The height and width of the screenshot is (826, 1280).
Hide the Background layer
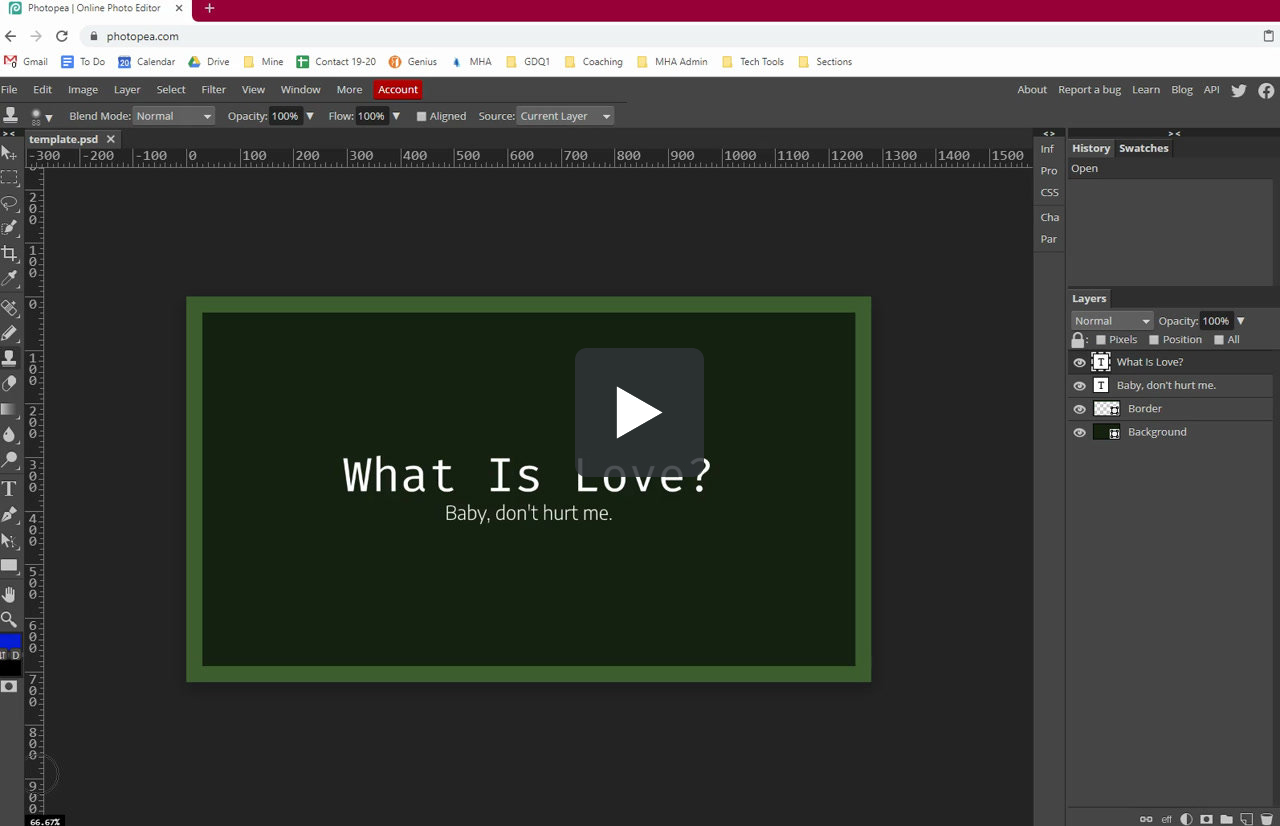(x=1079, y=433)
